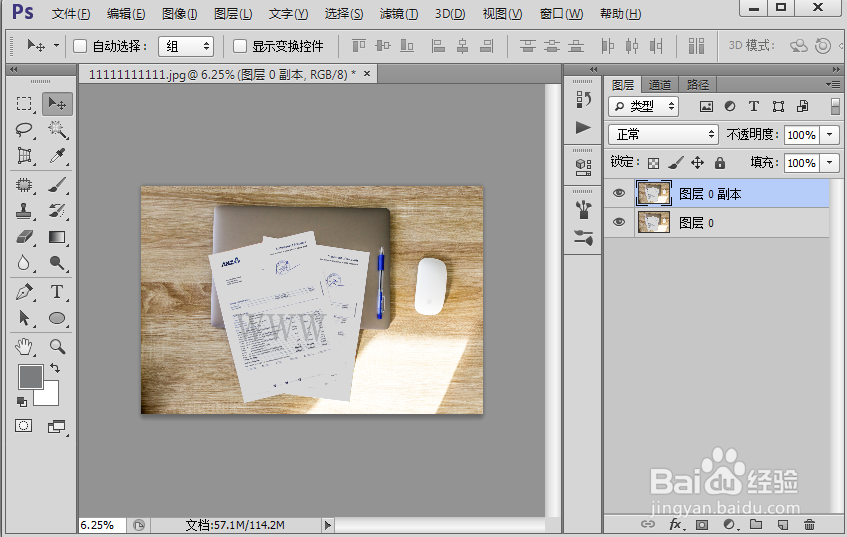Open the 组 auto-select dropdown
Viewport: 847px width, 537px height.
[x=186, y=46]
